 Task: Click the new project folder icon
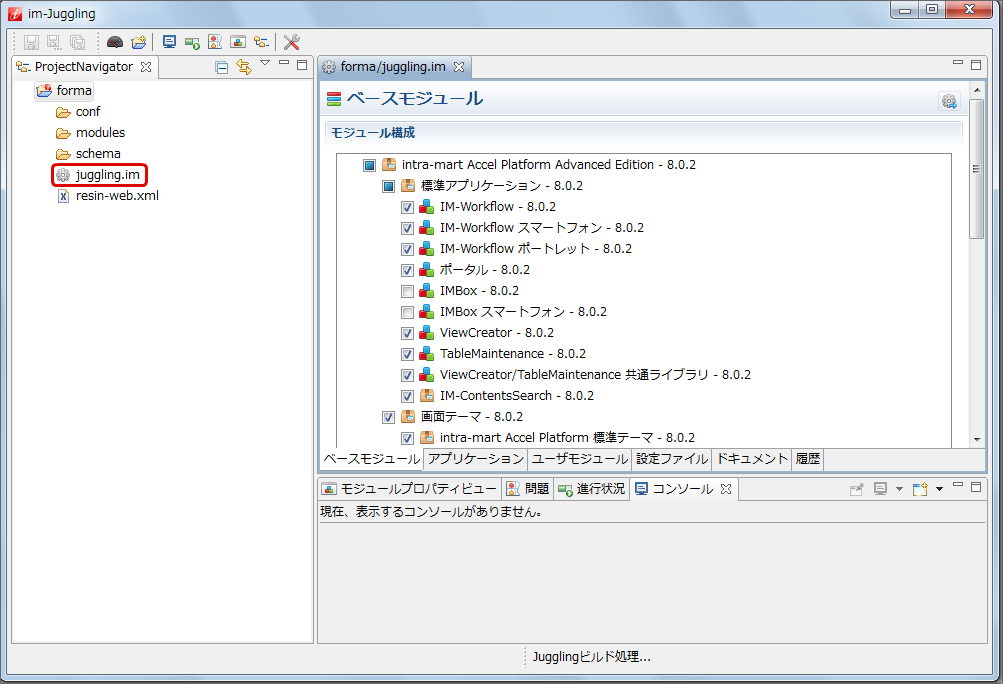(x=139, y=42)
